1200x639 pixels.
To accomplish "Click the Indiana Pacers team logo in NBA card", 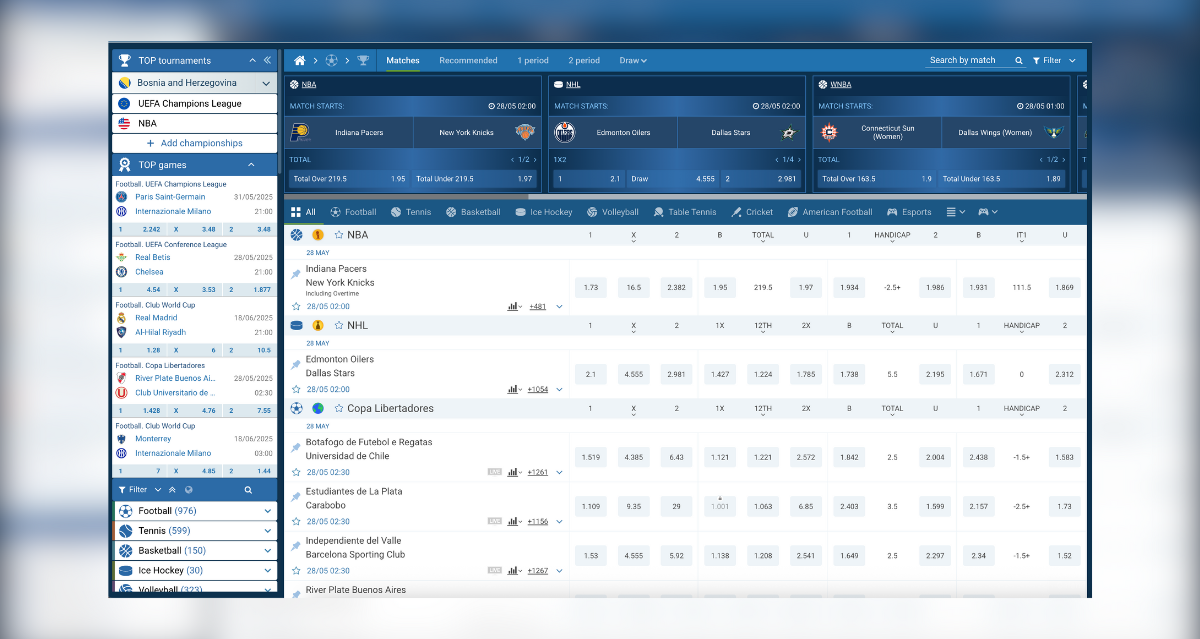I will click(x=300, y=132).
